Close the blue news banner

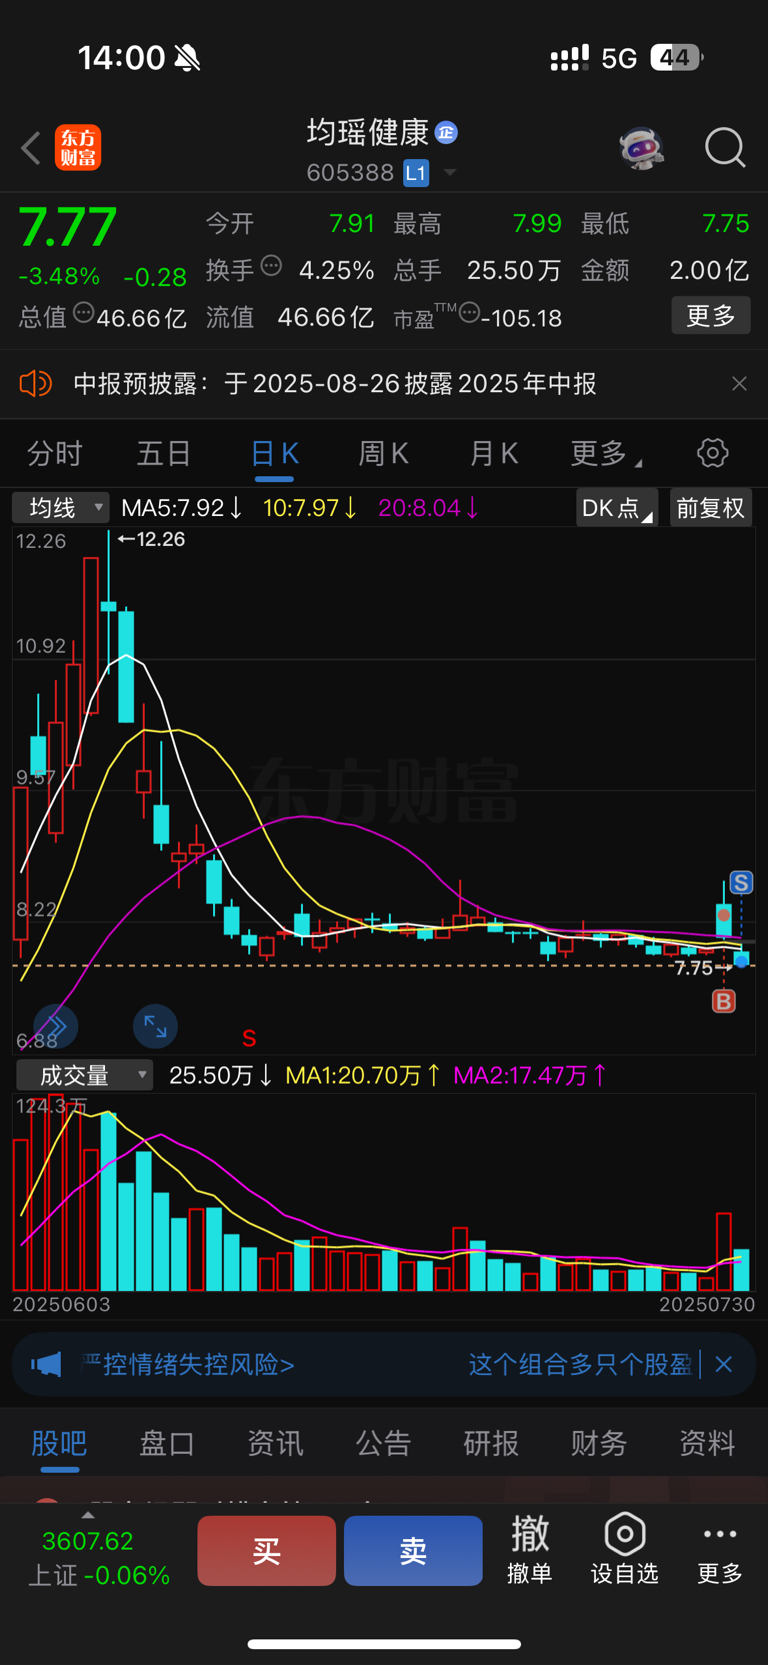[x=724, y=1364]
